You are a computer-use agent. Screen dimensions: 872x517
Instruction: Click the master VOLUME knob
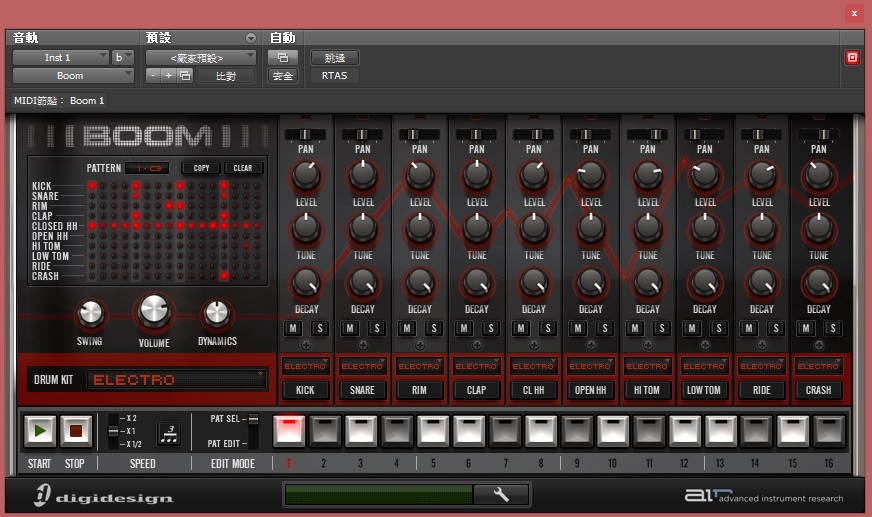[154, 310]
